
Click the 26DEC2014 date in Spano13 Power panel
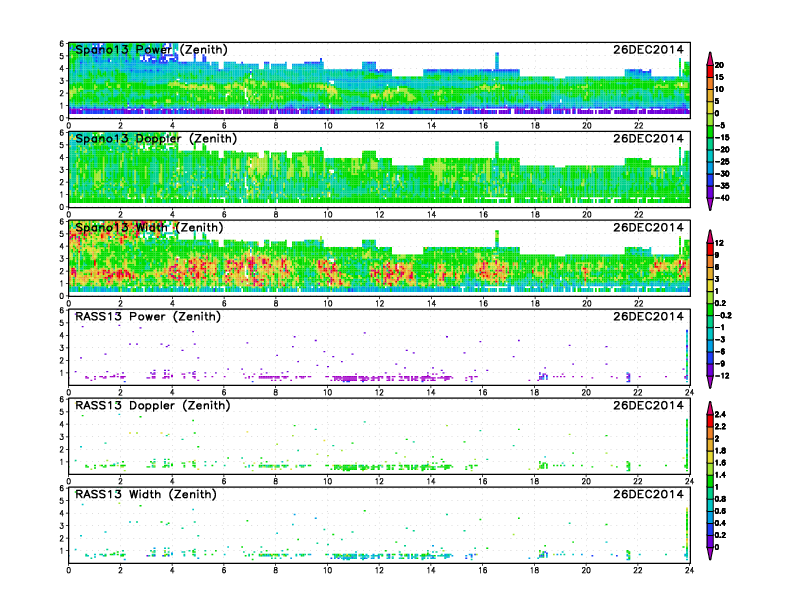650,49
